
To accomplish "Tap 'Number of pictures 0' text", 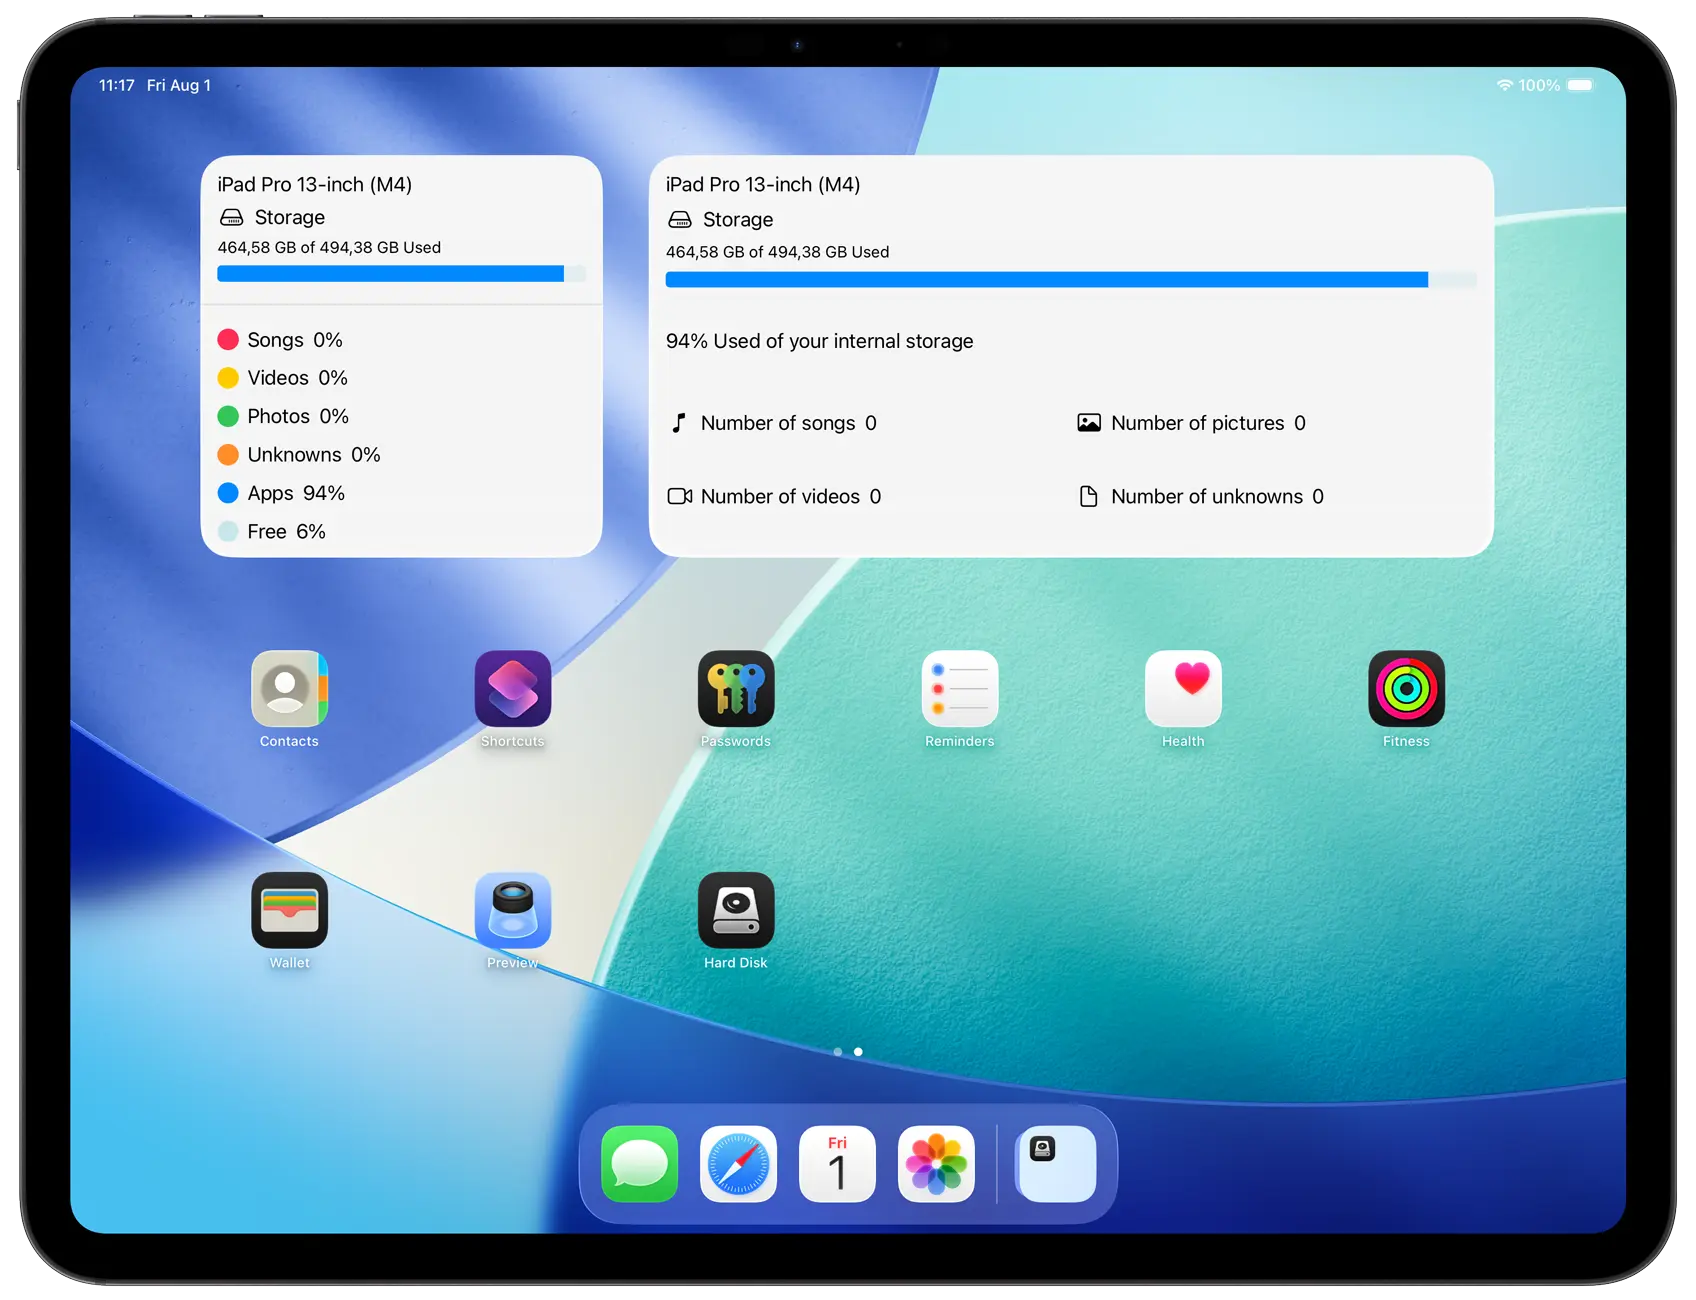I will [x=1208, y=423].
